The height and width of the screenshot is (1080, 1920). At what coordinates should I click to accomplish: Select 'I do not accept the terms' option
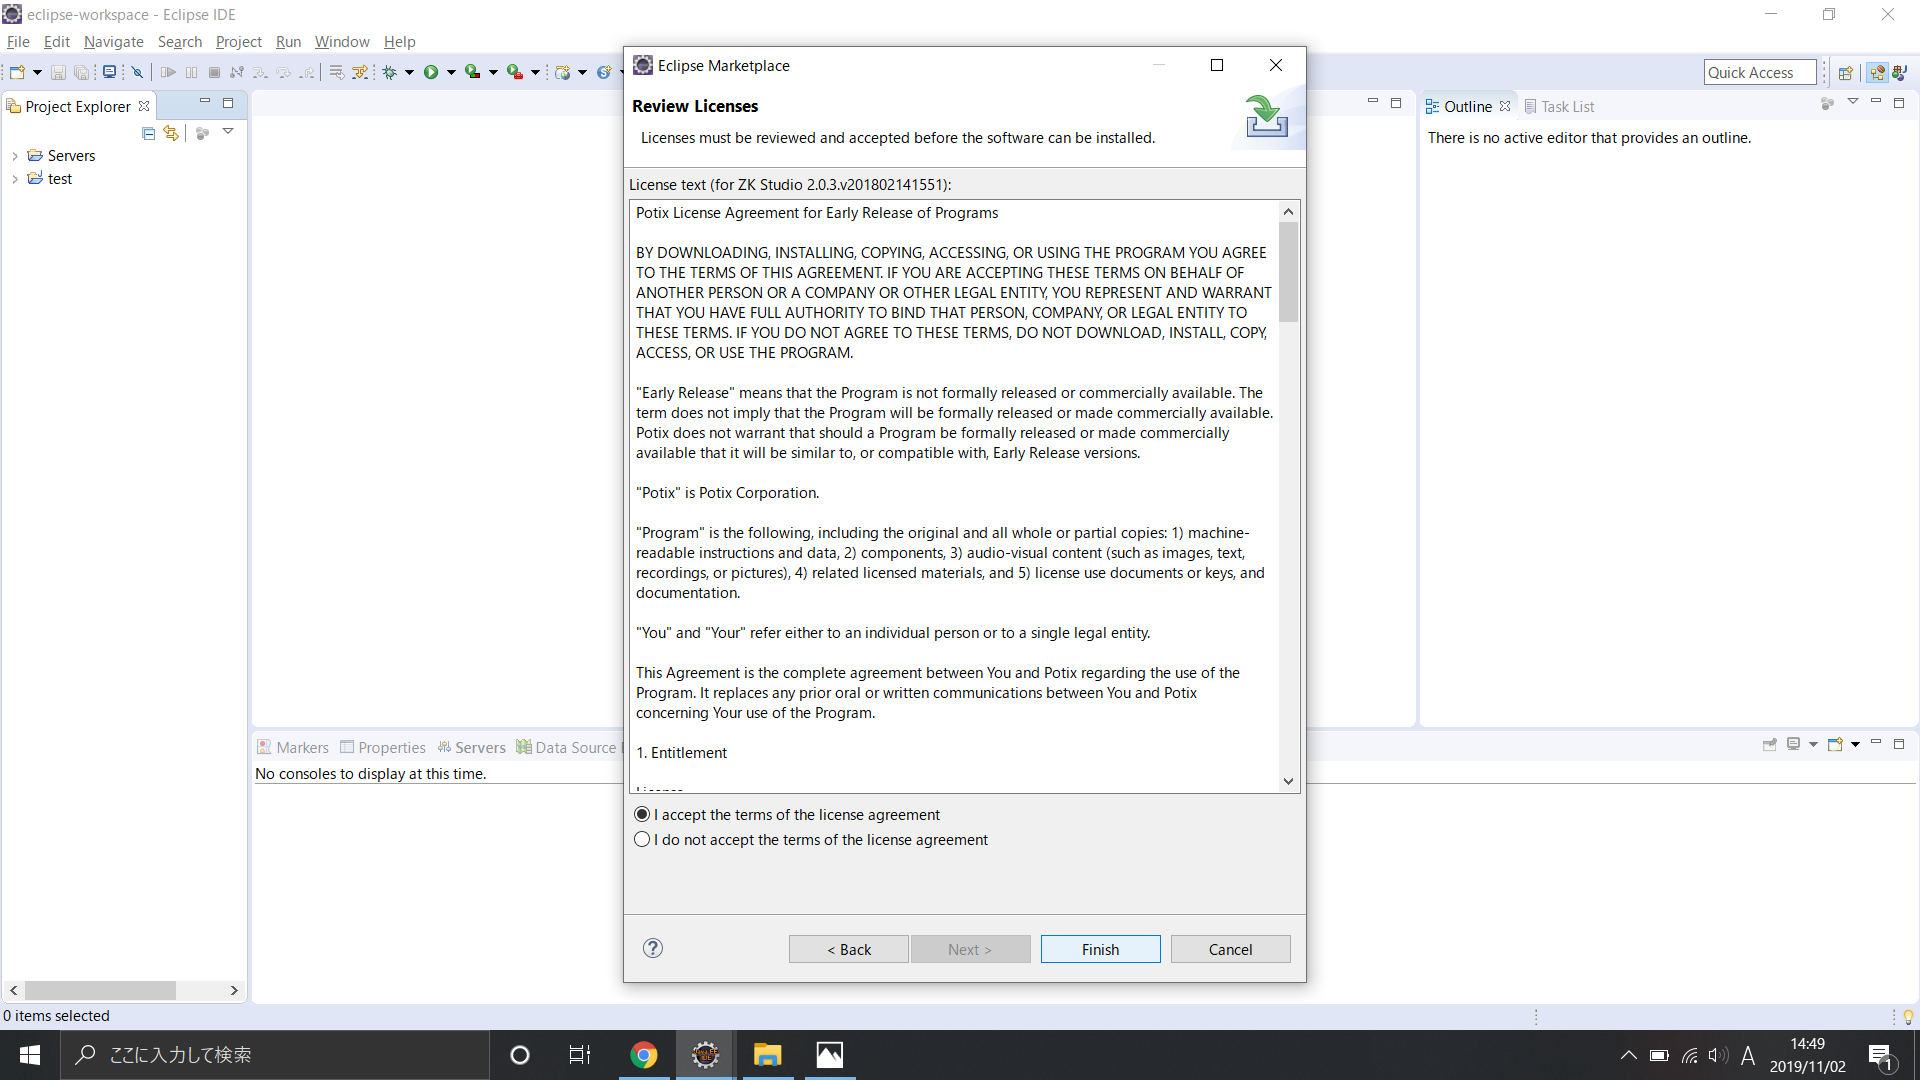click(642, 839)
